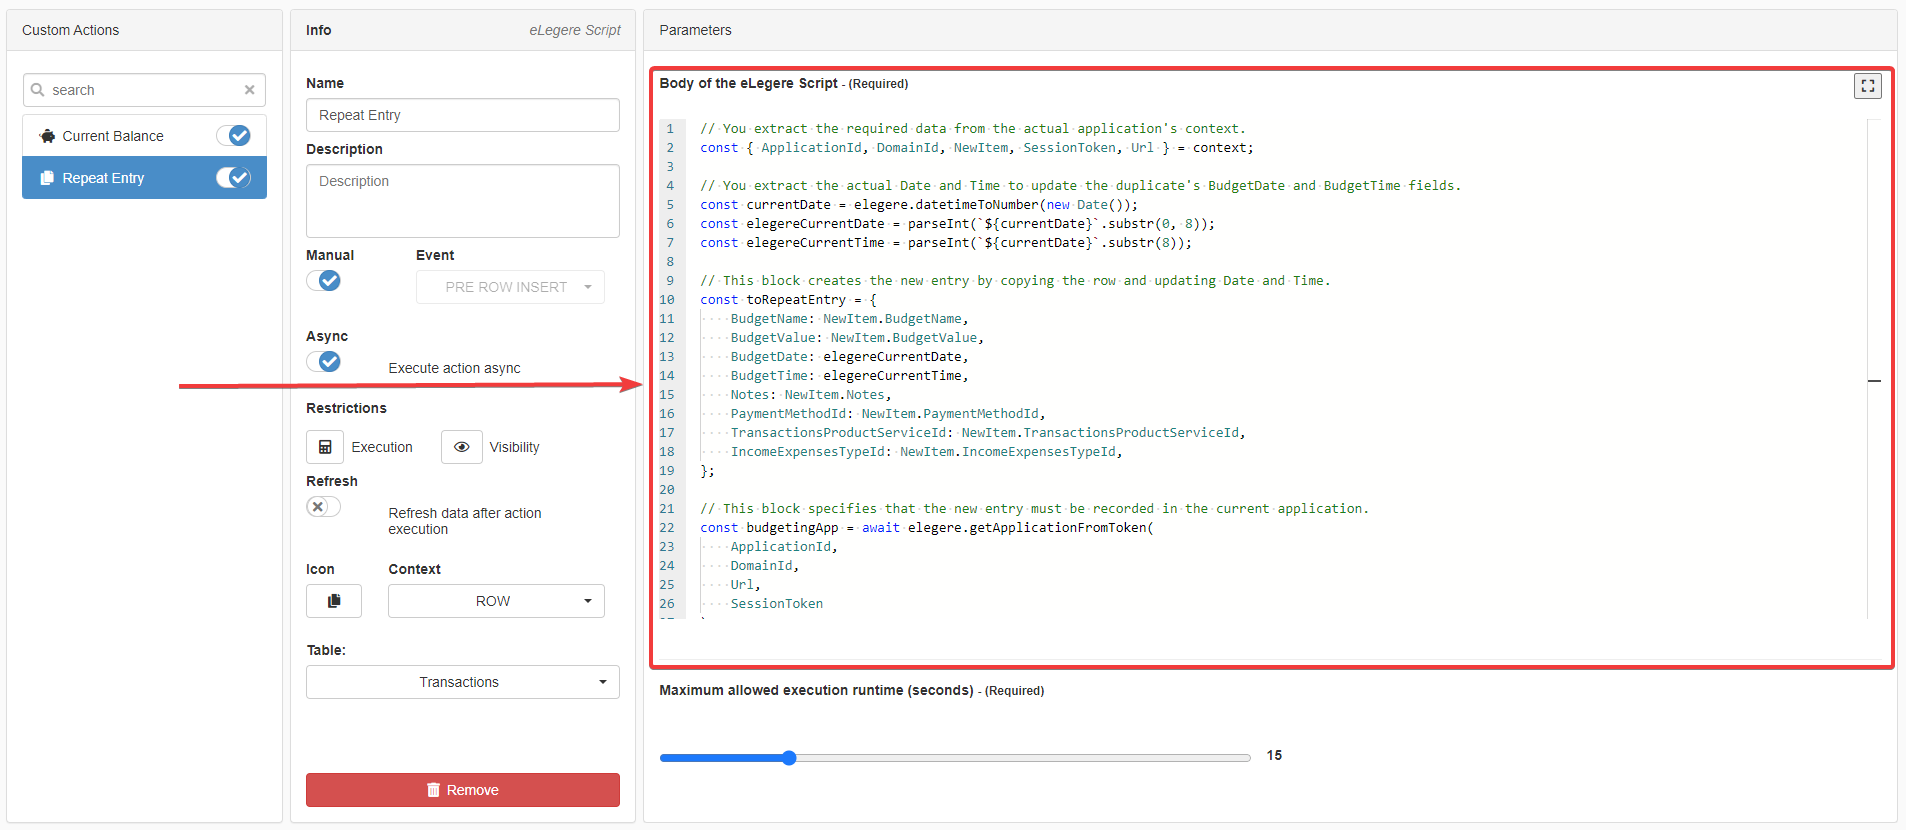Click the search magnifier icon
Viewport: 1906px width, 830px height.
click(38, 90)
